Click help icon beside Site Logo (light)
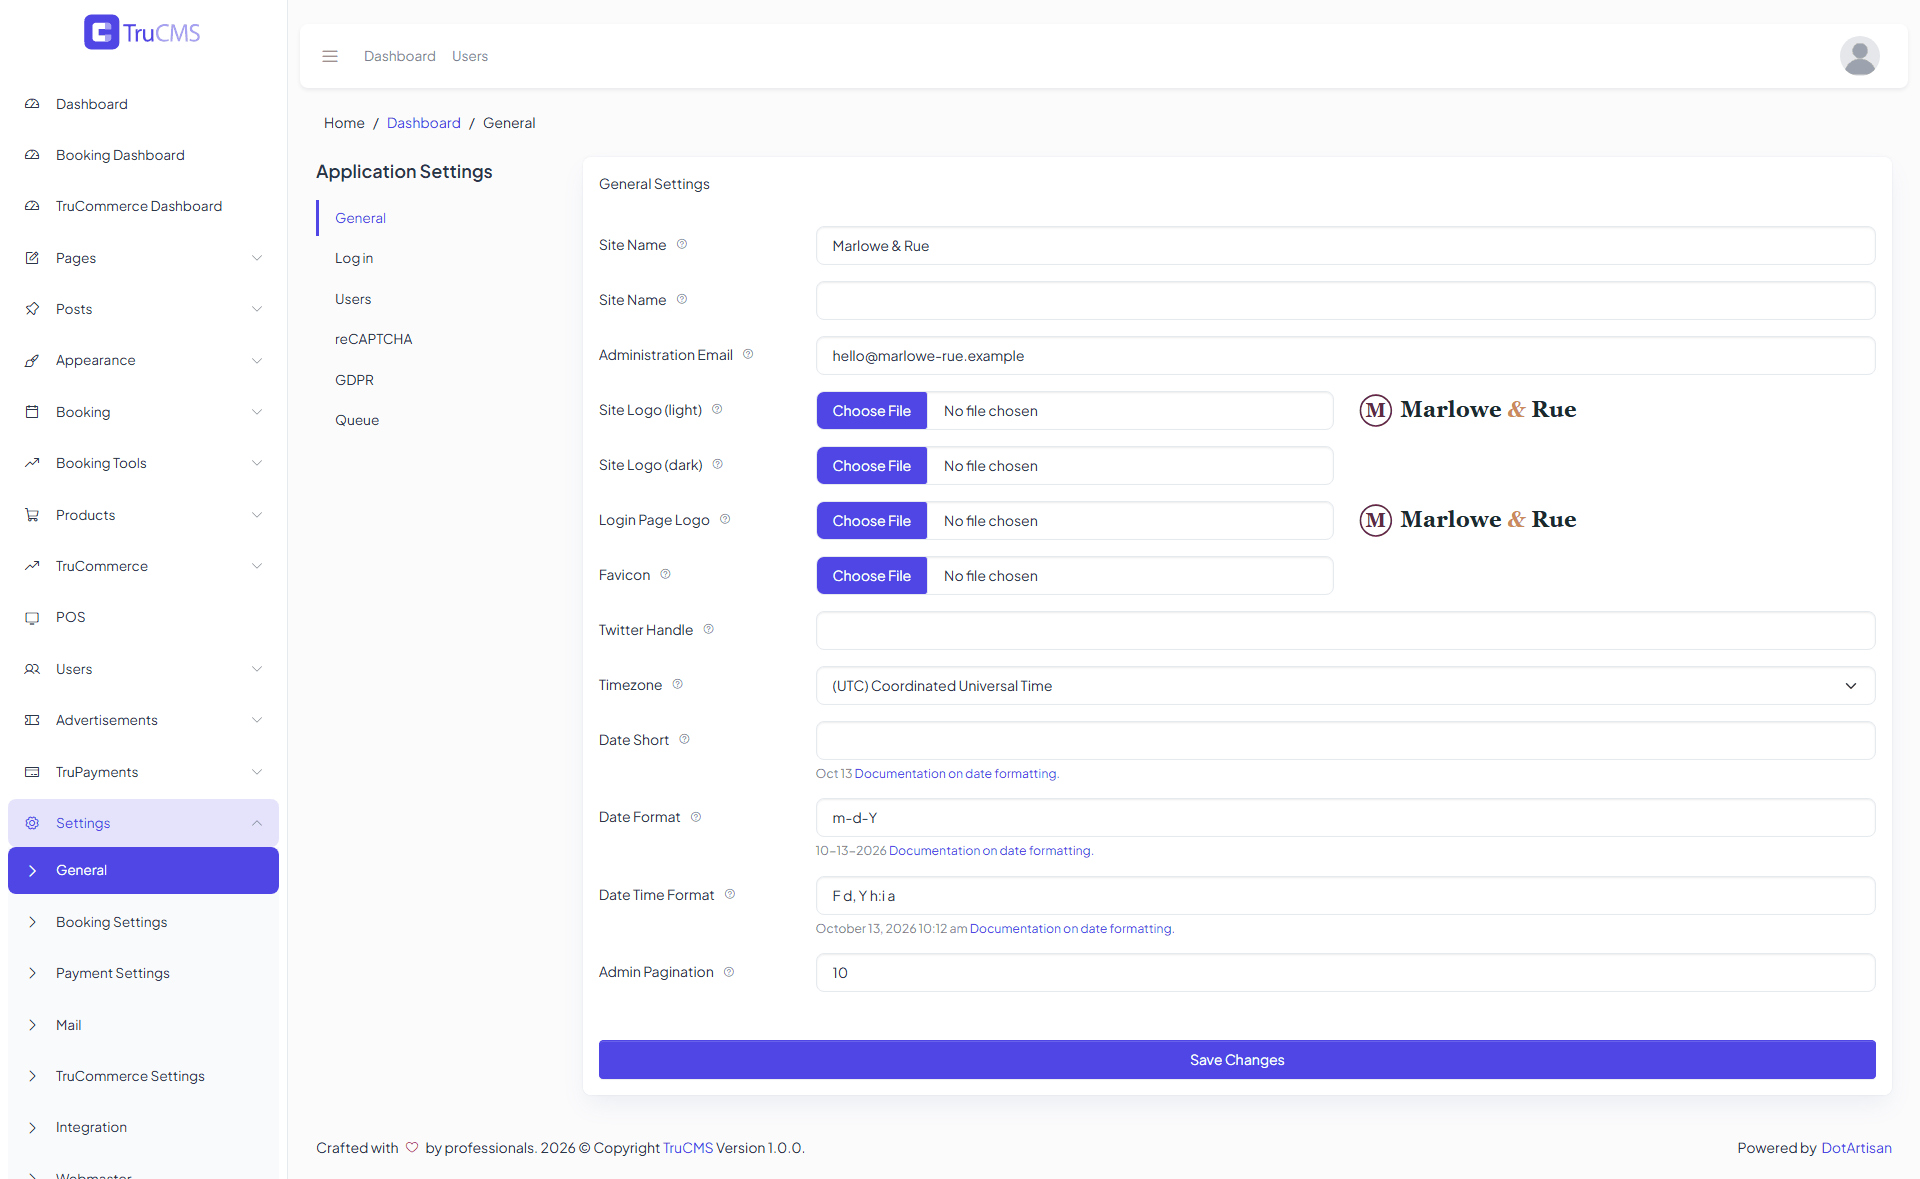The image size is (1920, 1179). click(717, 409)
